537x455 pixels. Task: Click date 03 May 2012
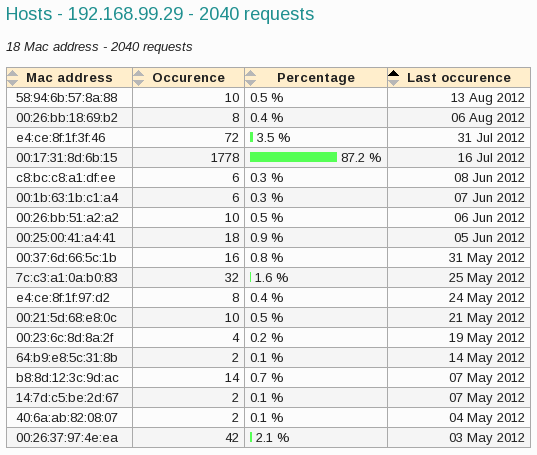487,438
